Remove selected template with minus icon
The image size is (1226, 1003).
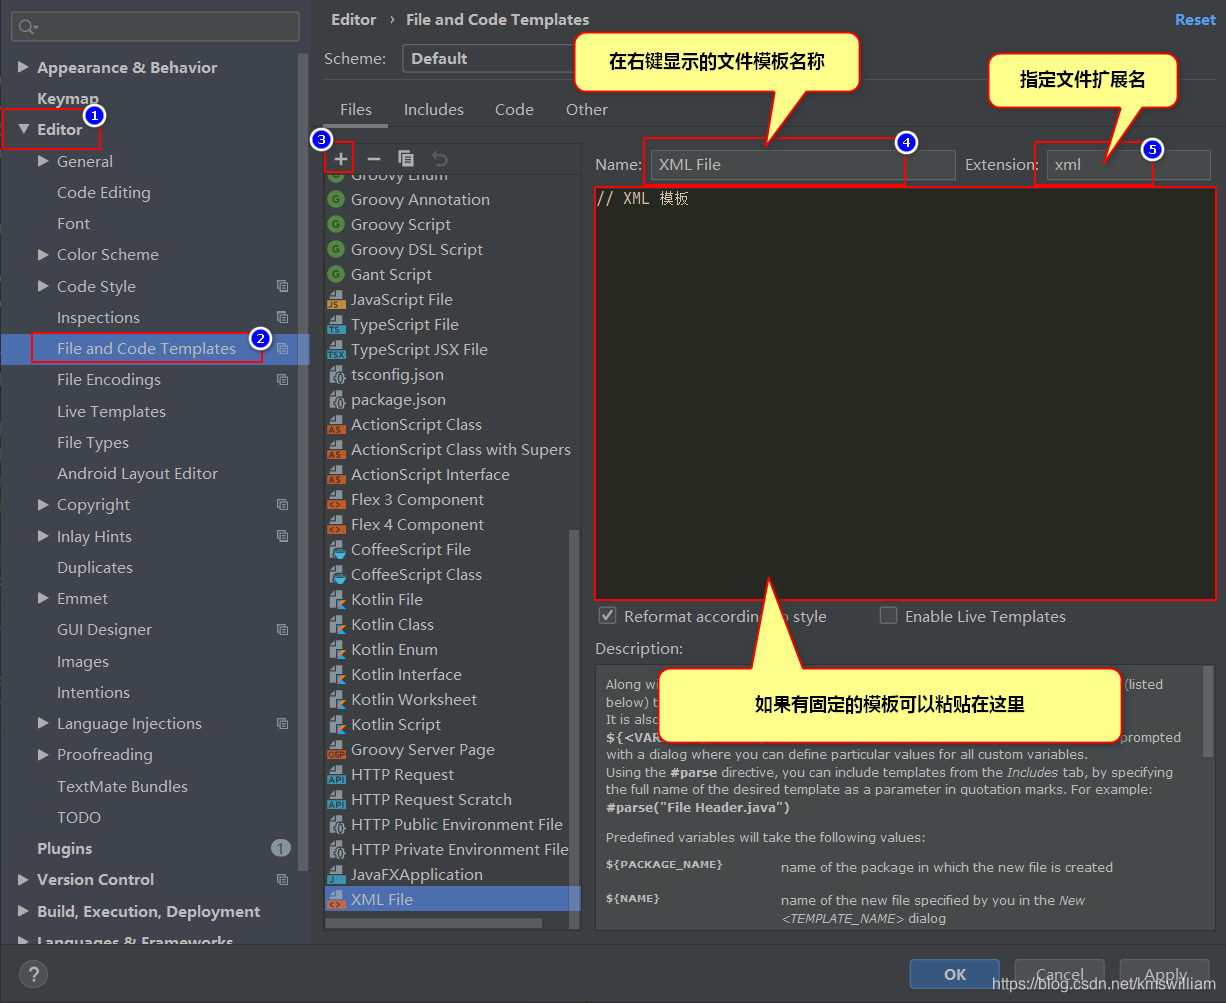374,158
